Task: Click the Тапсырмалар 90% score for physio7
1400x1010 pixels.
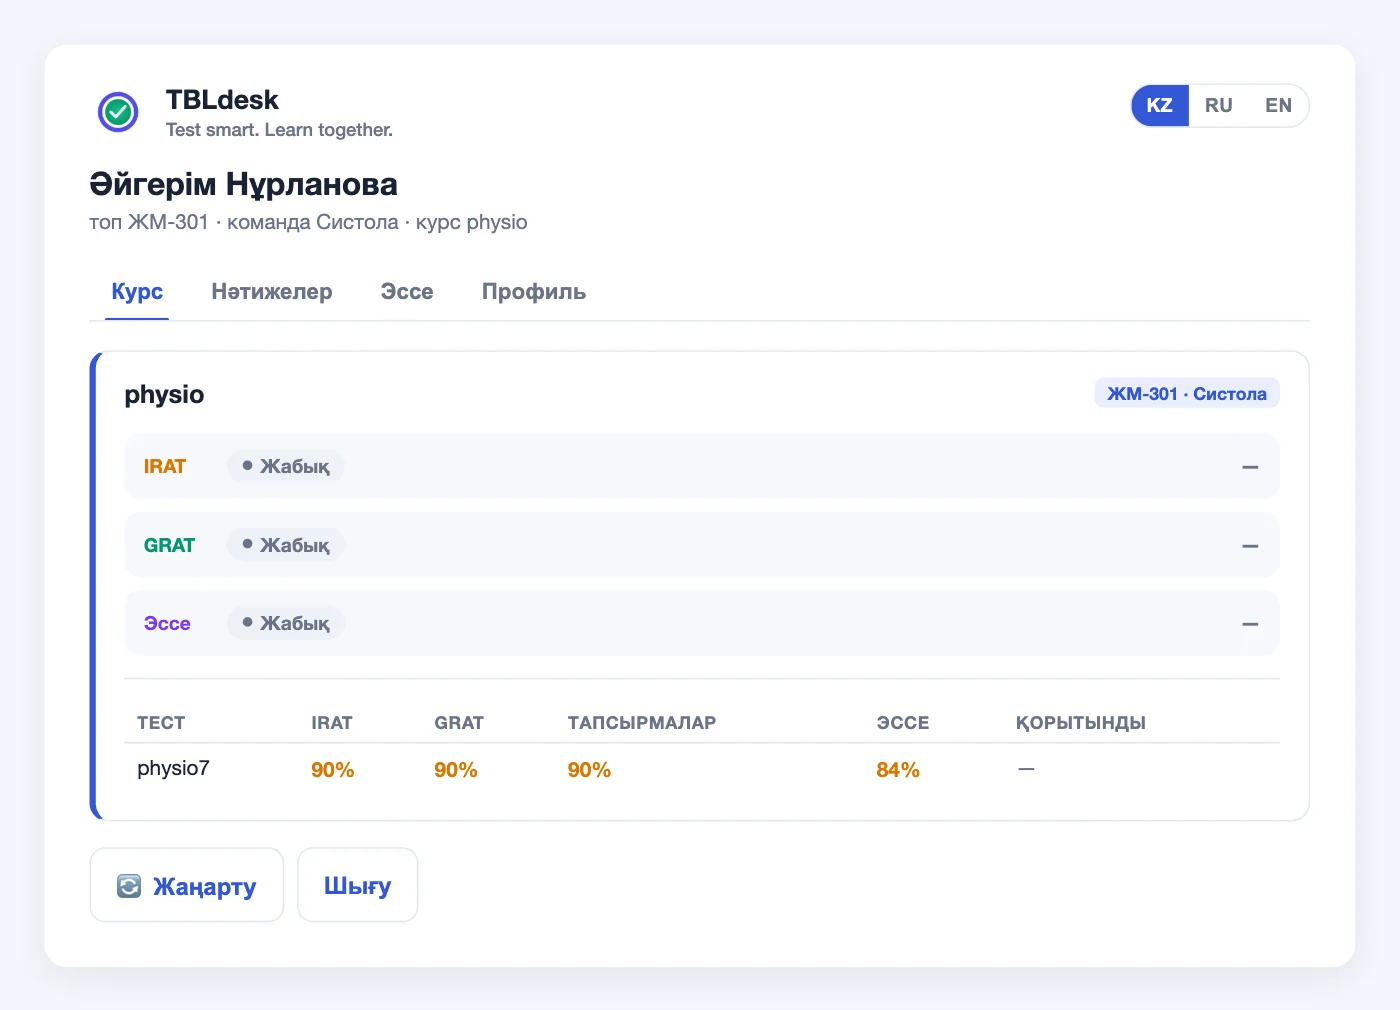Action: tap(589, 770)
